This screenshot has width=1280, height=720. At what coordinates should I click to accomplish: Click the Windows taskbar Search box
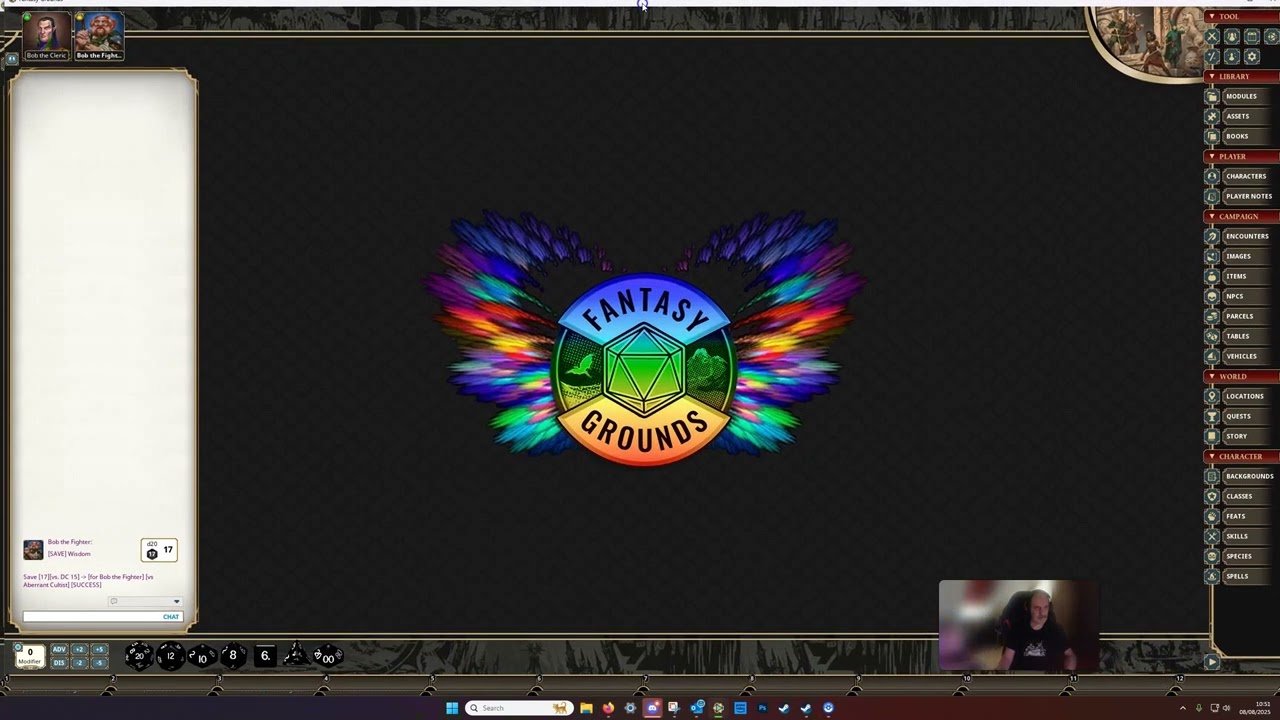point(519,708)
